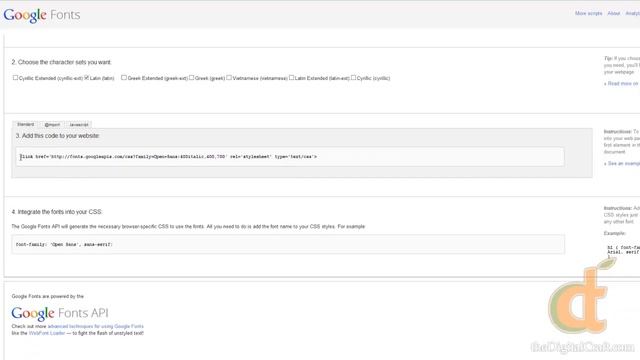Click the Google Fonts API logo in footer

click(60, 313)
